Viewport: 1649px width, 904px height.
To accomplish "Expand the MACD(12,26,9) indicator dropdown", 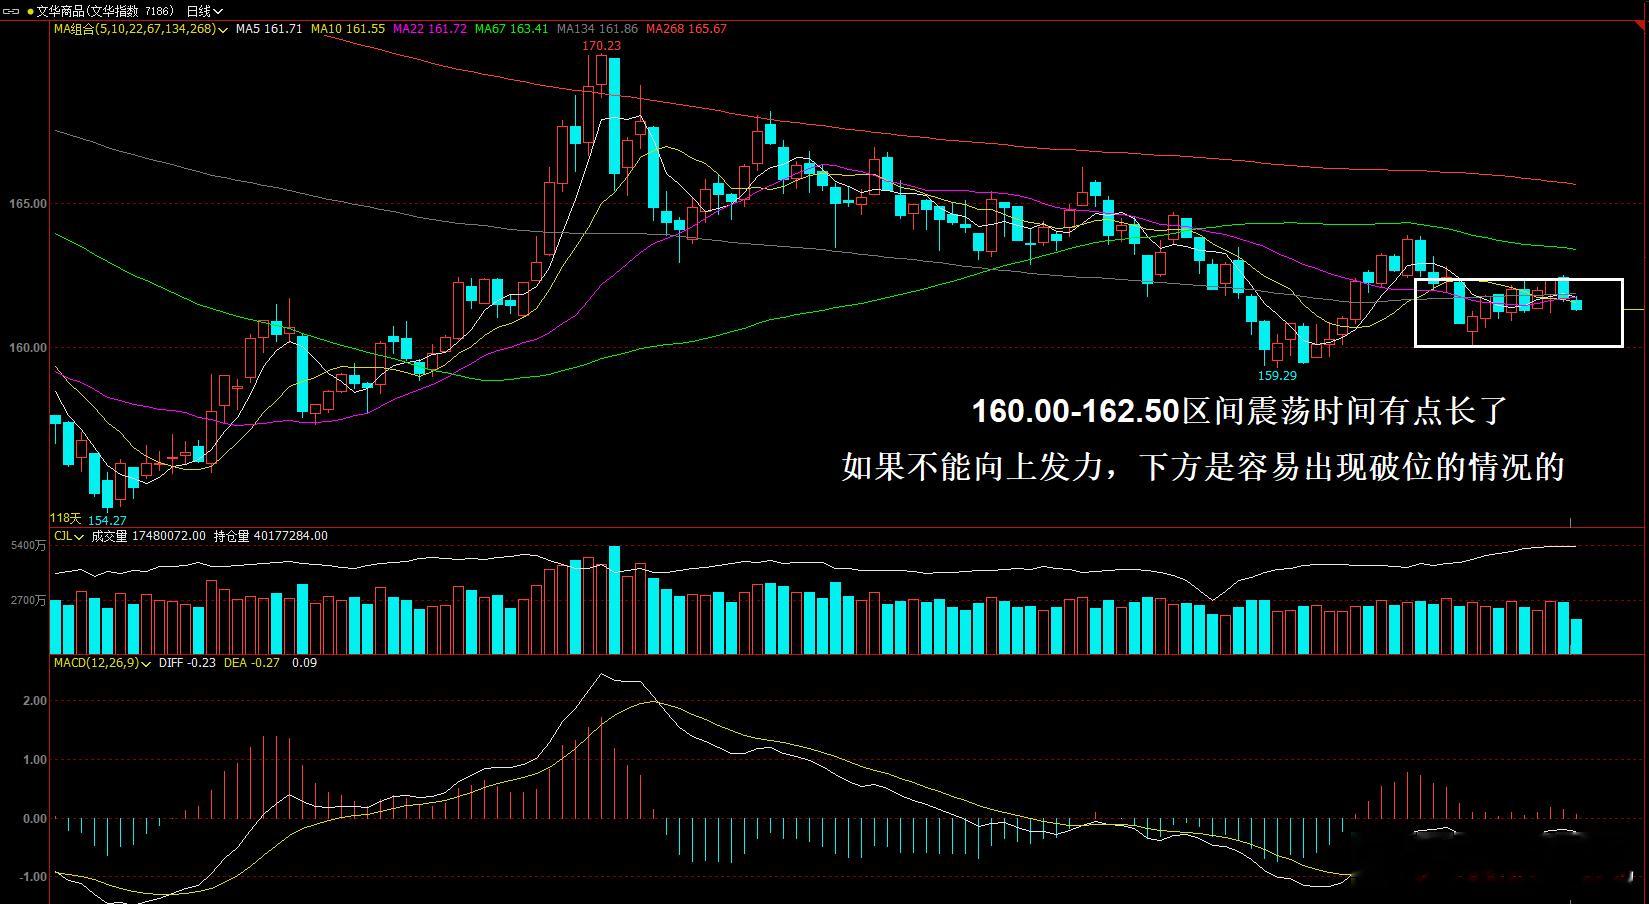I will tap(146, 663).
